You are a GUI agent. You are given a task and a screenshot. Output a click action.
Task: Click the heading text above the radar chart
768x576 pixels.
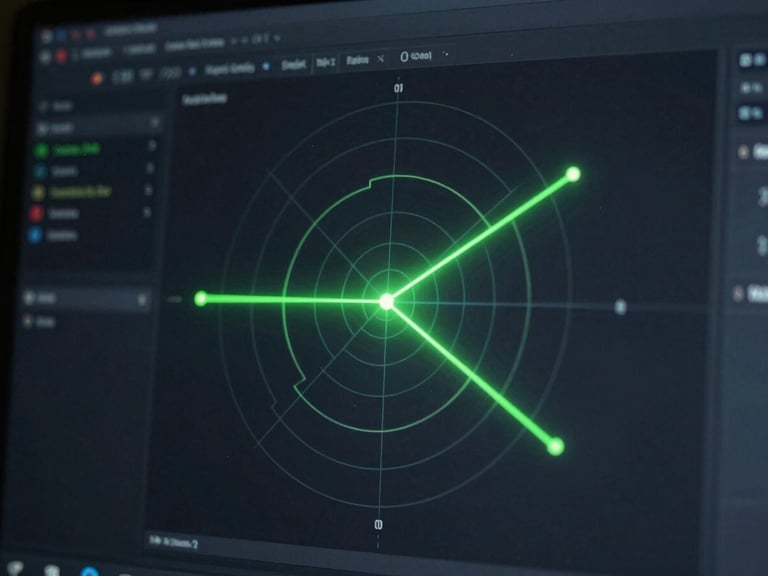pyautogui.click(x=205, y=99)
